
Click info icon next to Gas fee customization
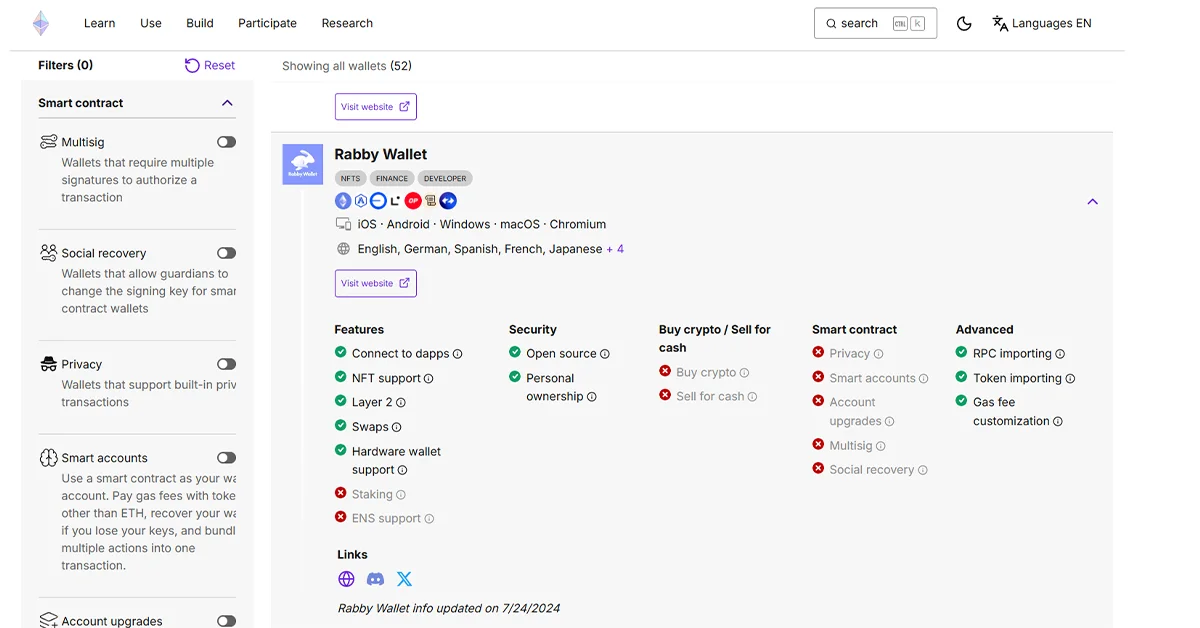pyautogui.click(x=1058, y=422)
